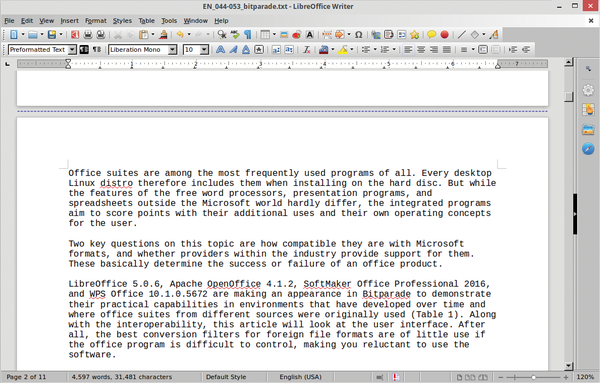Click the Insert Comment speech bubble icon
600x383 pixels.
point(432,35)
